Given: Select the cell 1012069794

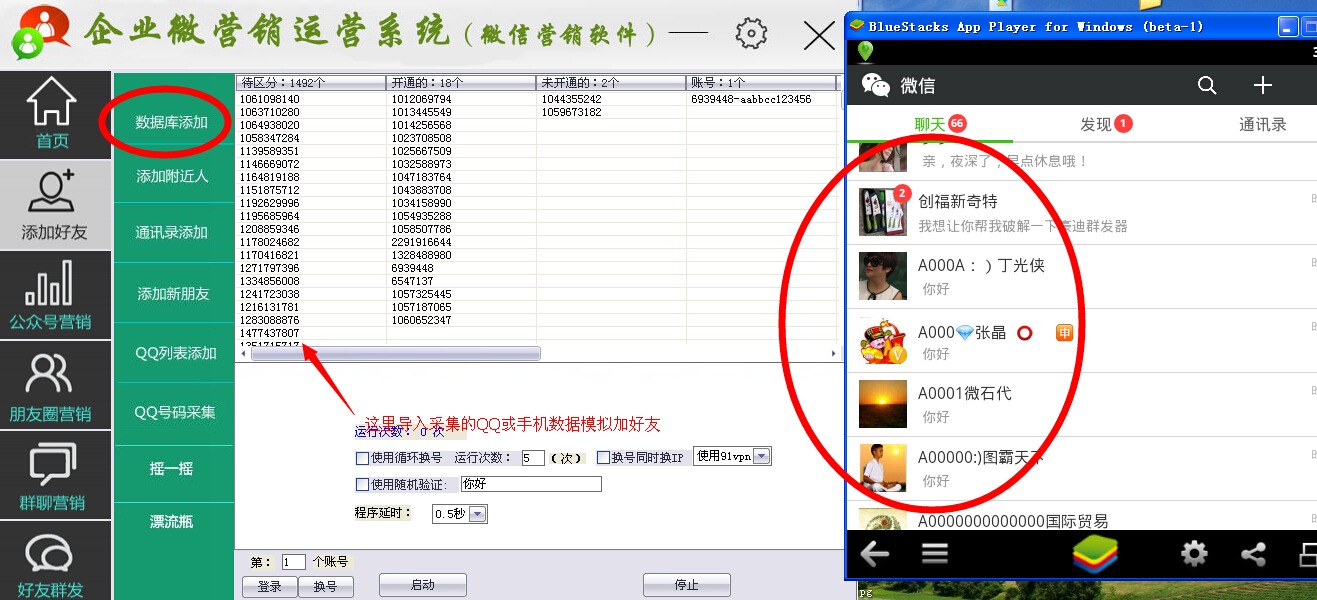Looking at the screenshot, I should coord(461,99).
